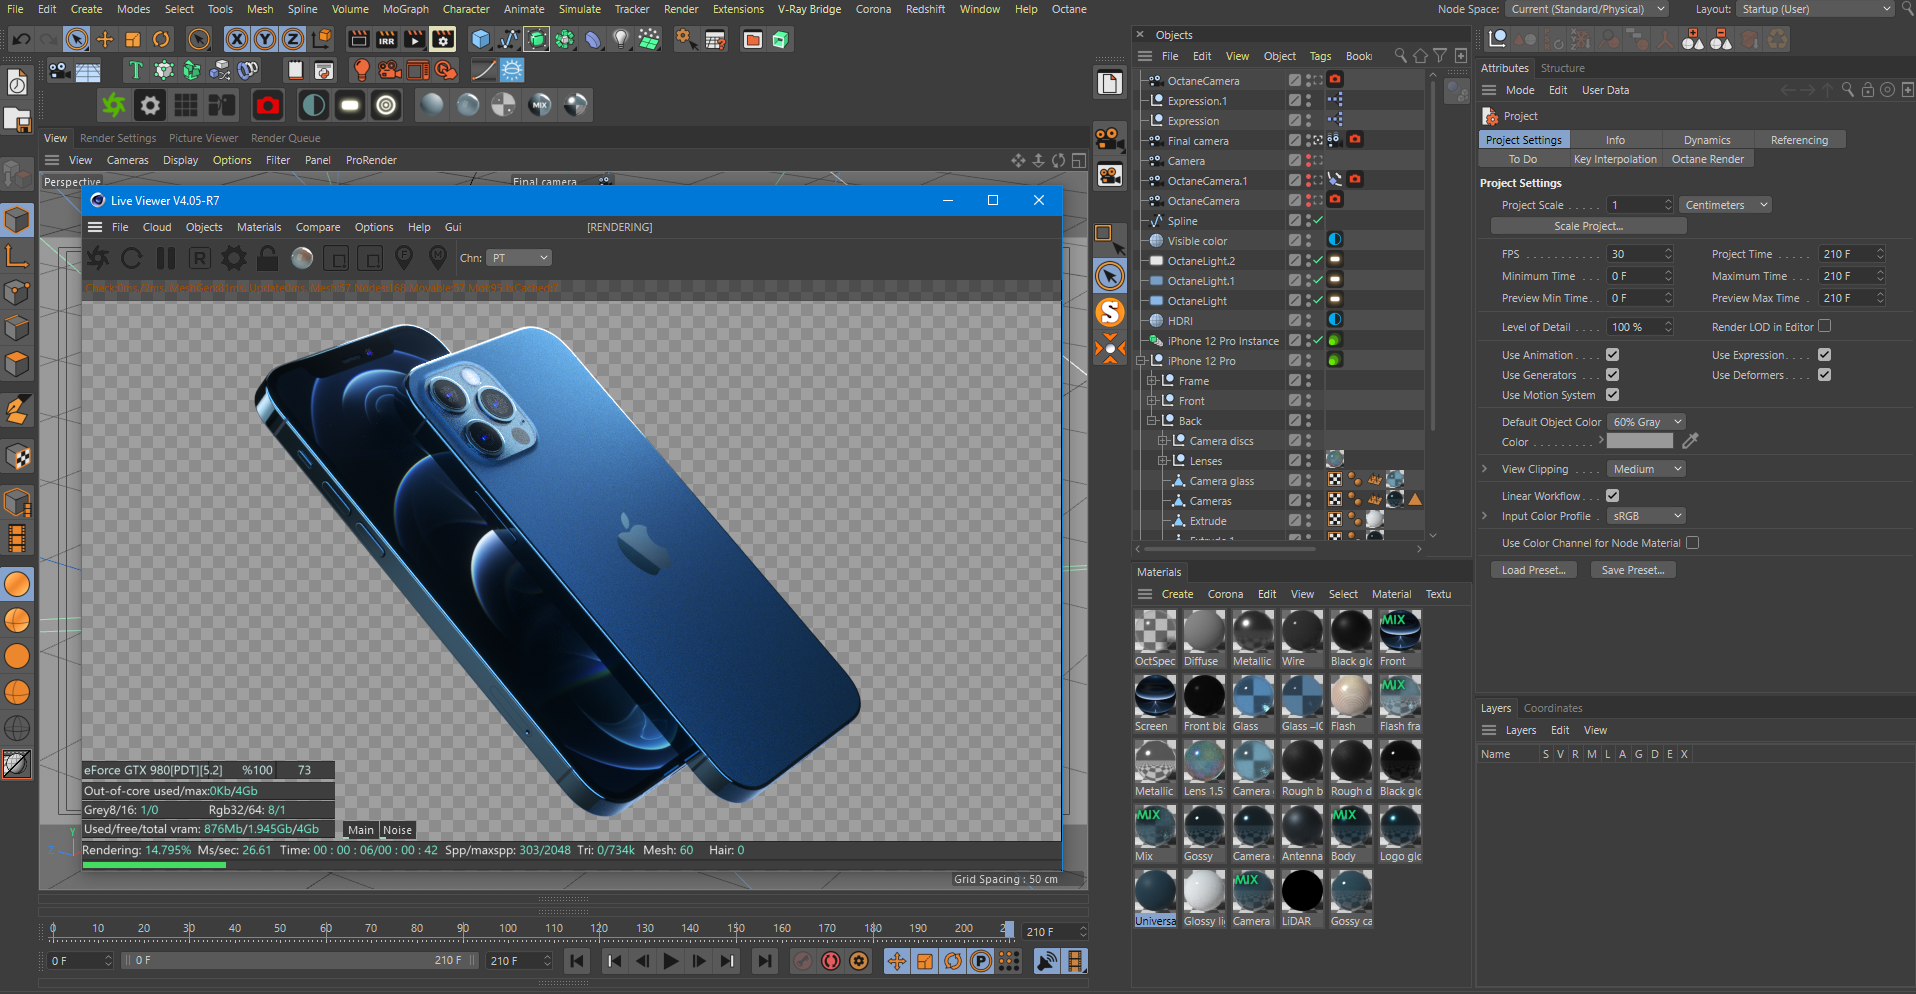This screenshot has width=1916, height=994.
Task: Enable Use Color Channel for Node Material
Action: pyautogui.click(x=1693, y=543)
